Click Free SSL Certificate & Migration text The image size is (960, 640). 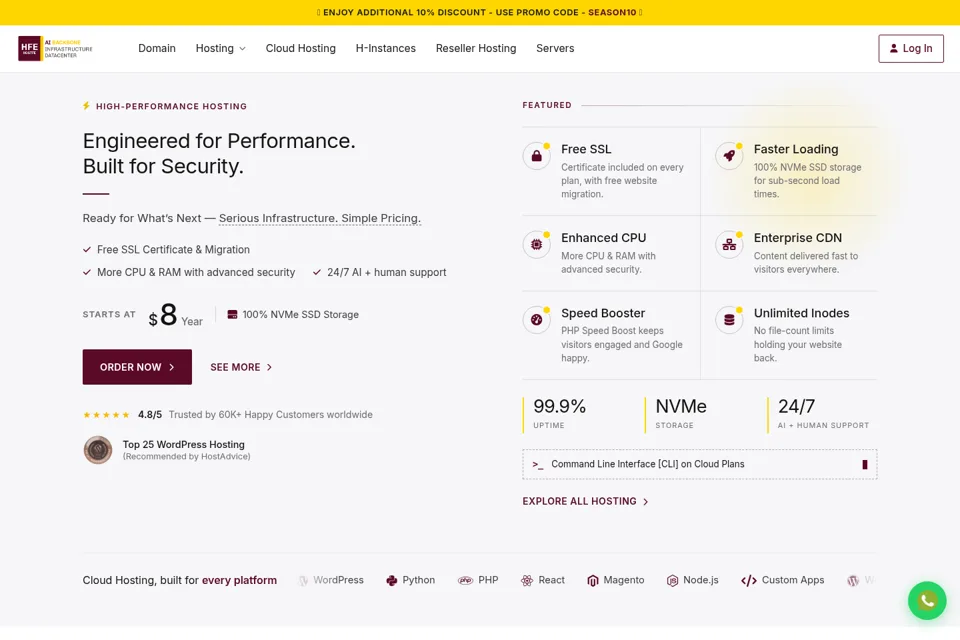[x=173, y=249]
